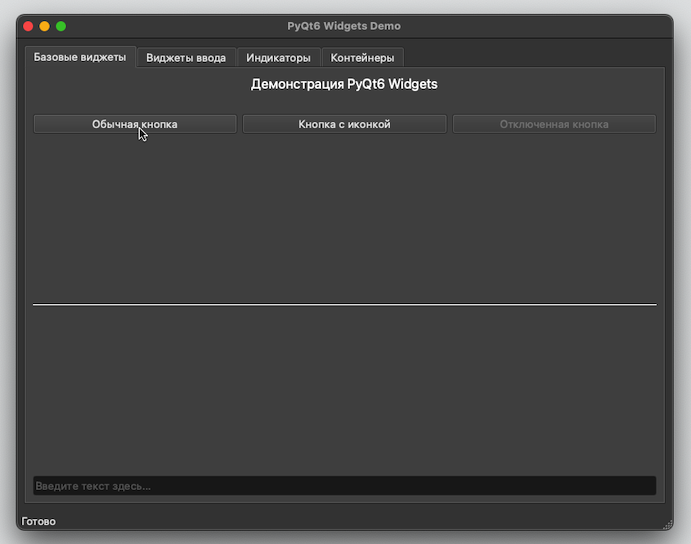Image resolution: width=691 pixels, height=544 pixels.
Task: Open the Индикаторы tab
Action: (278, 58)
